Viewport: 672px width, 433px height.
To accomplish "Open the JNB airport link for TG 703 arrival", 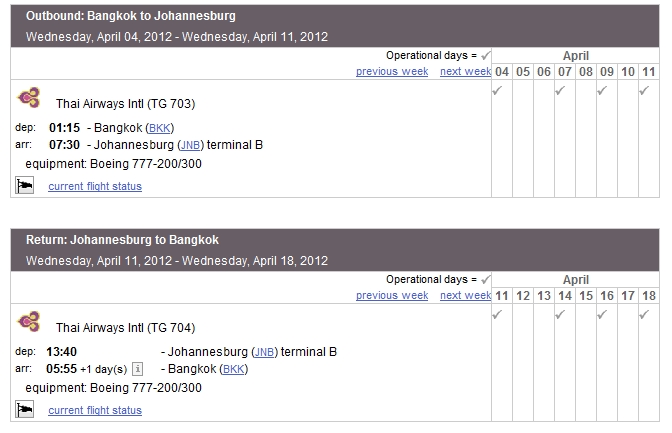I will point(190,145).
